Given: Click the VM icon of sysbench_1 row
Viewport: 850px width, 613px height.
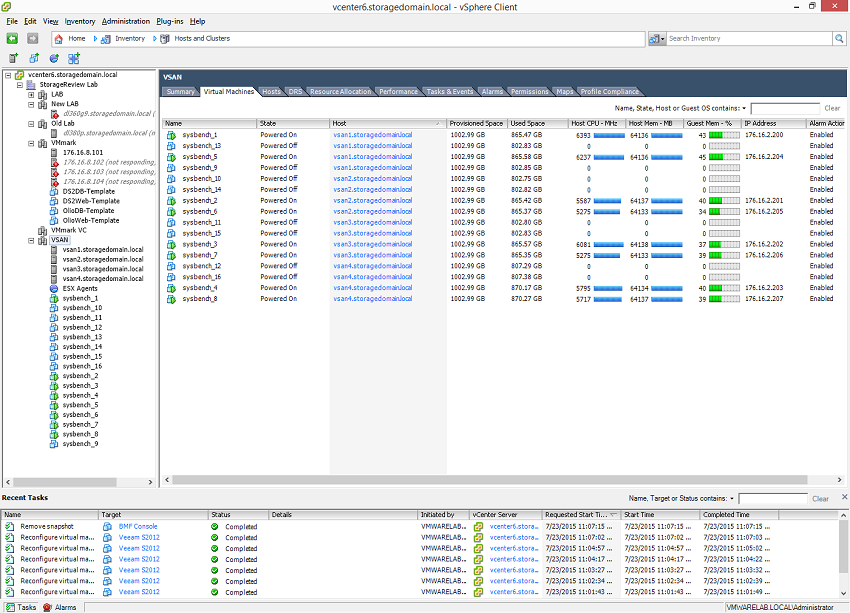Looking at the screenshot, I should pos(171,135).
